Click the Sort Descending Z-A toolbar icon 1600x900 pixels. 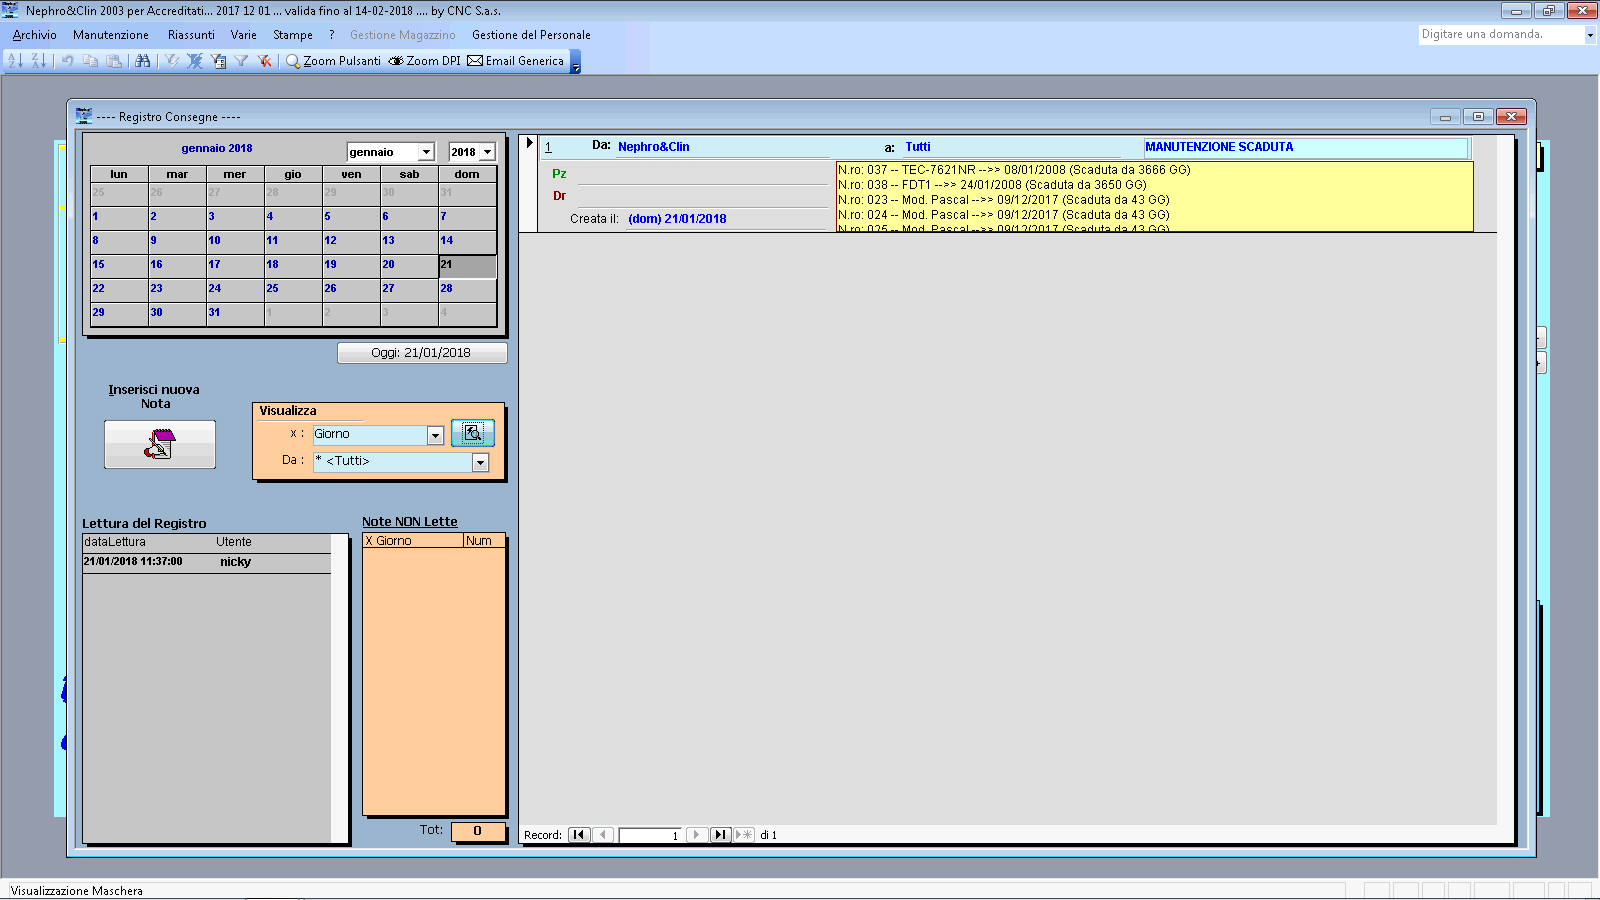pyautogui.click(x=39, y=61)
